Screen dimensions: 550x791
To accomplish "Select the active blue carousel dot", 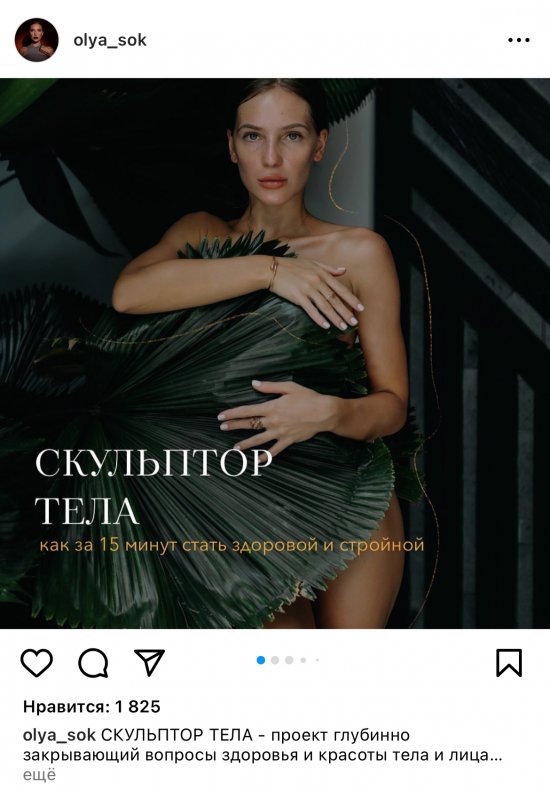I will pos(261,660).
